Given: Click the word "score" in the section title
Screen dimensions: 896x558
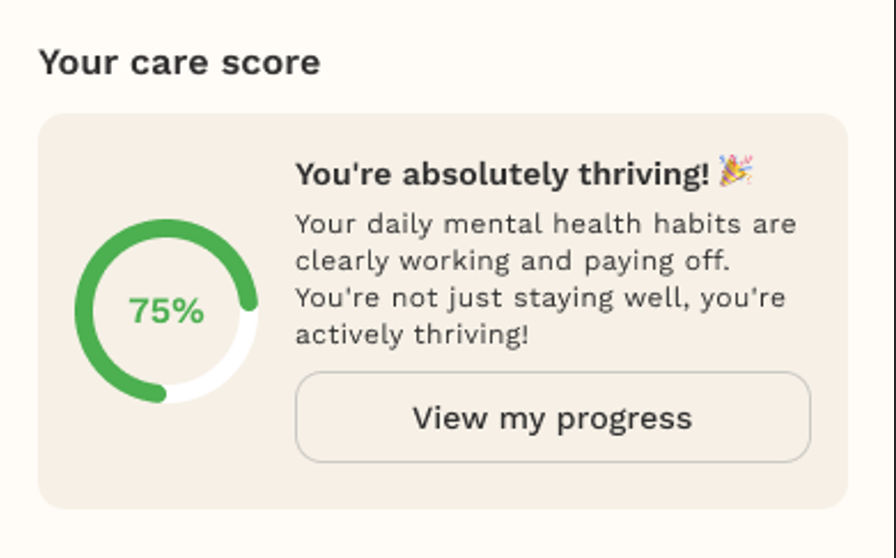Looking at the screenshot, I should tap(273, 62).
